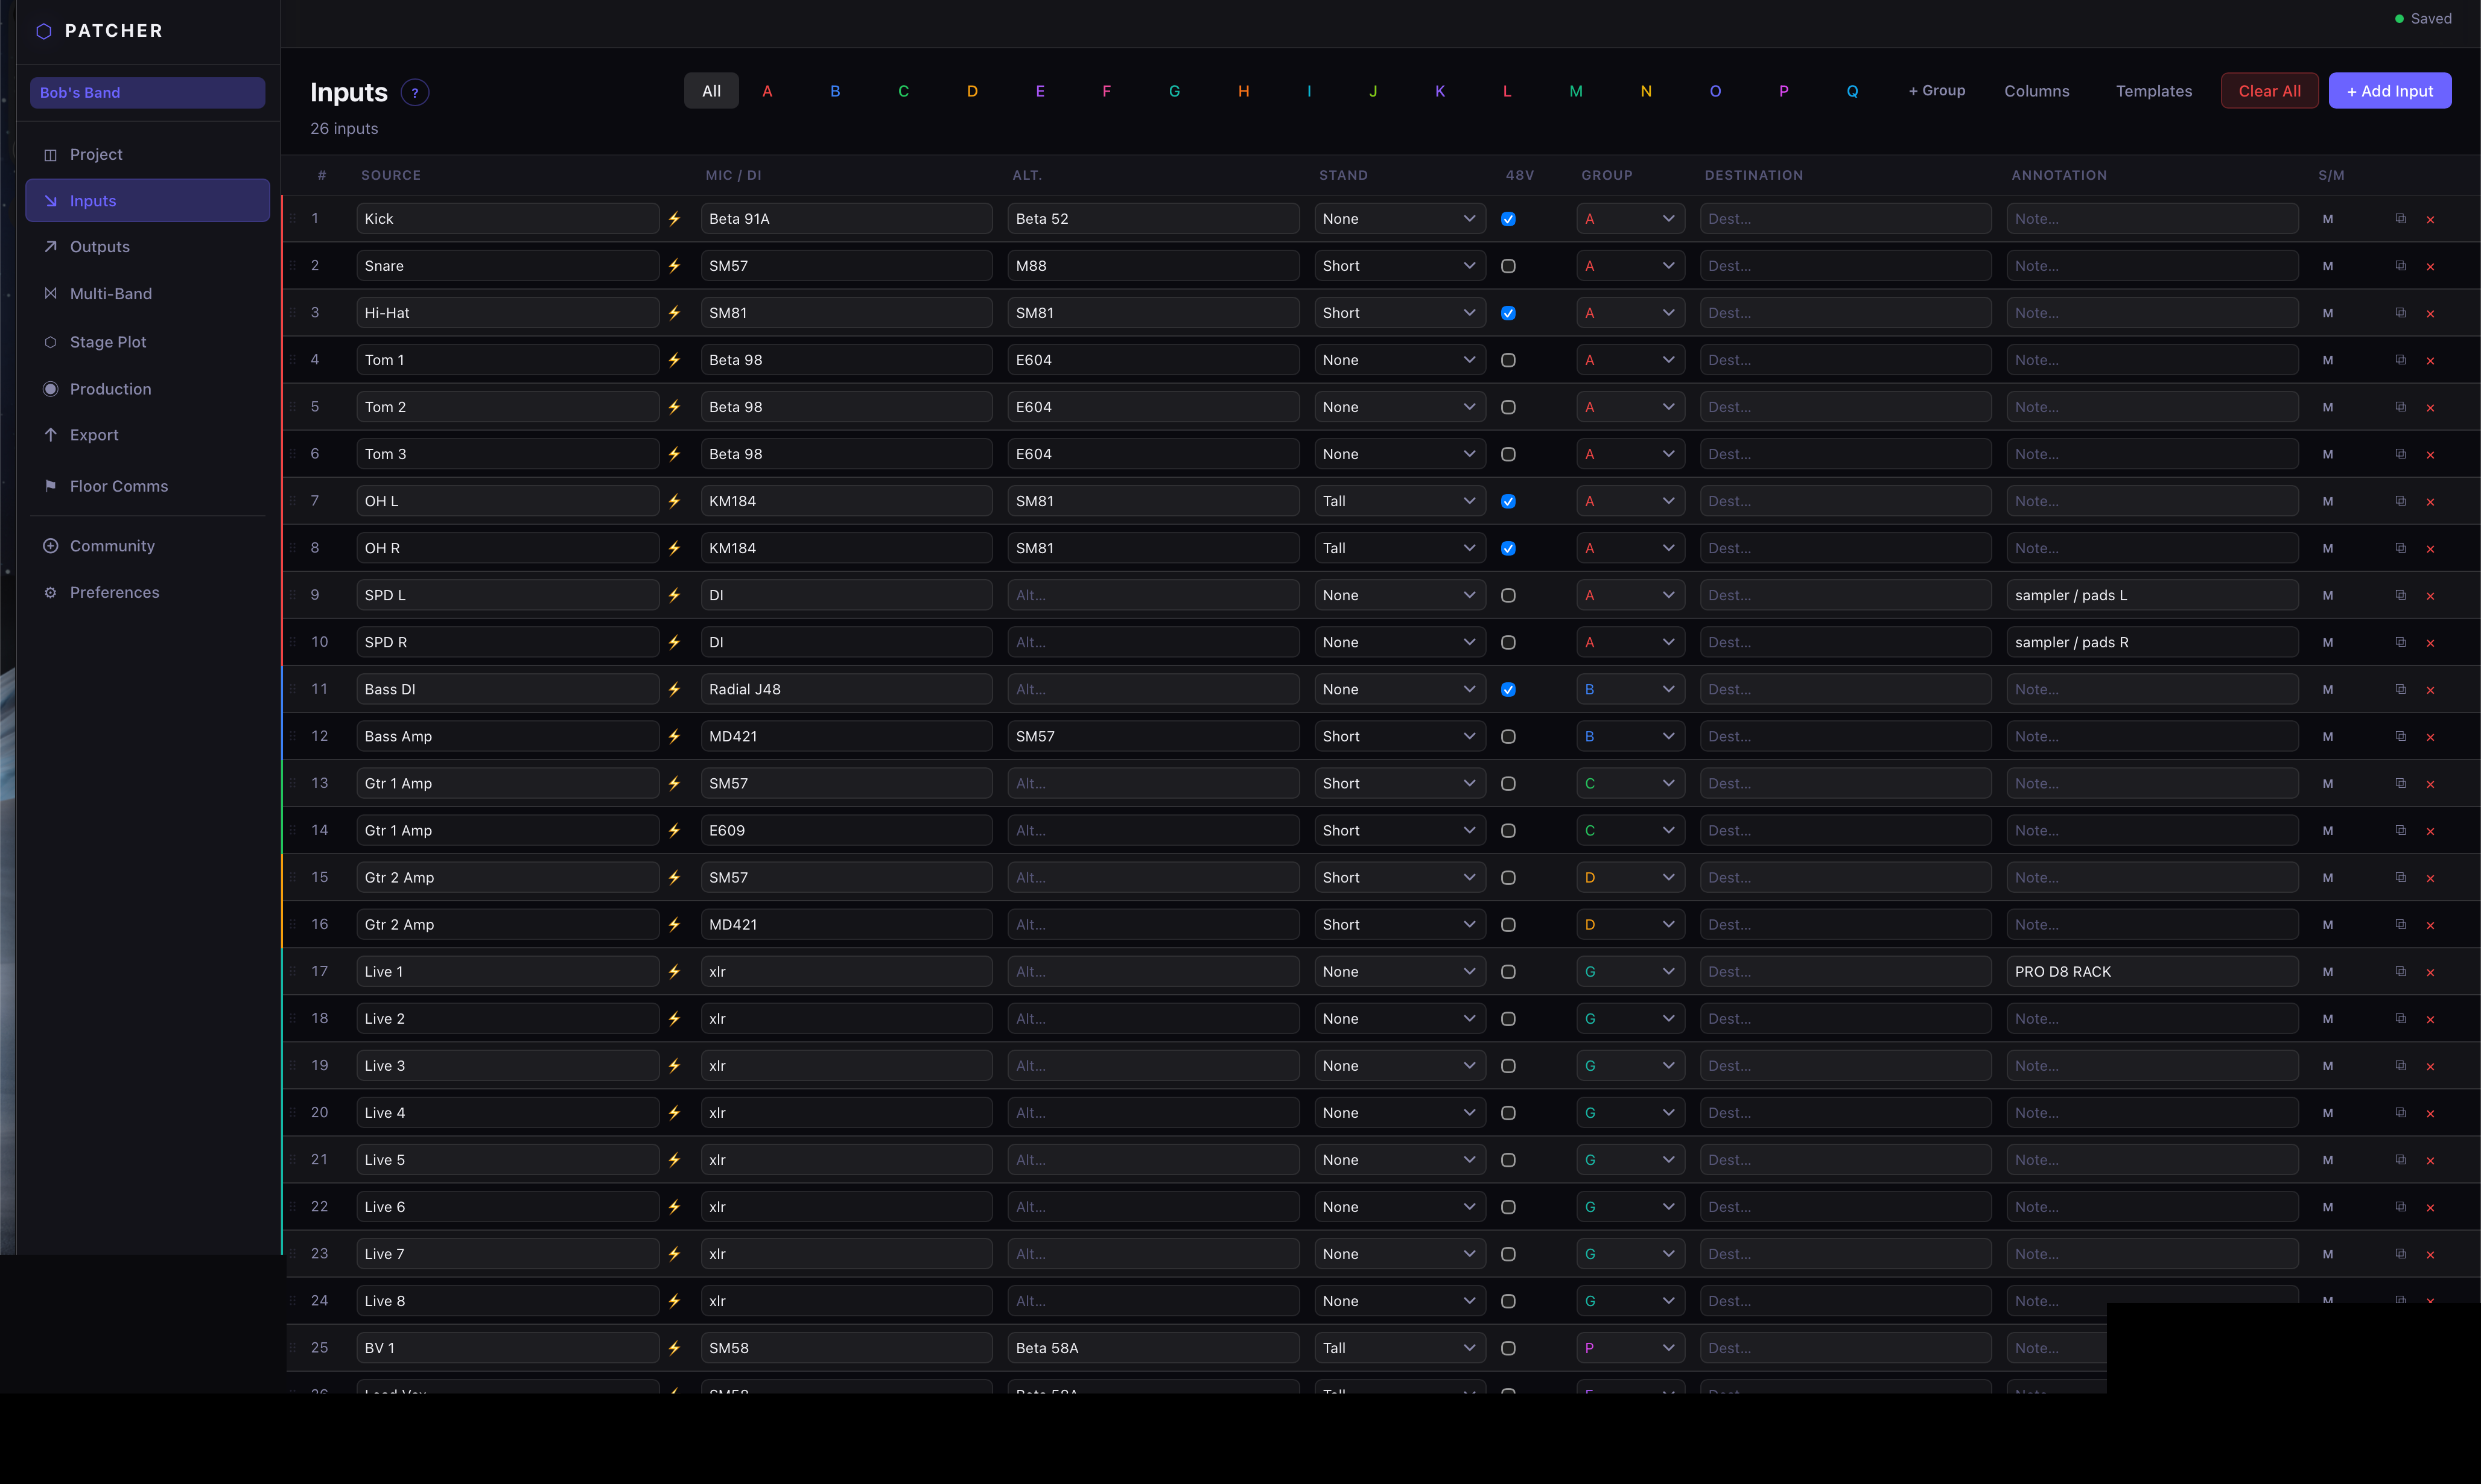Open the Columns options

[2036, 91]
